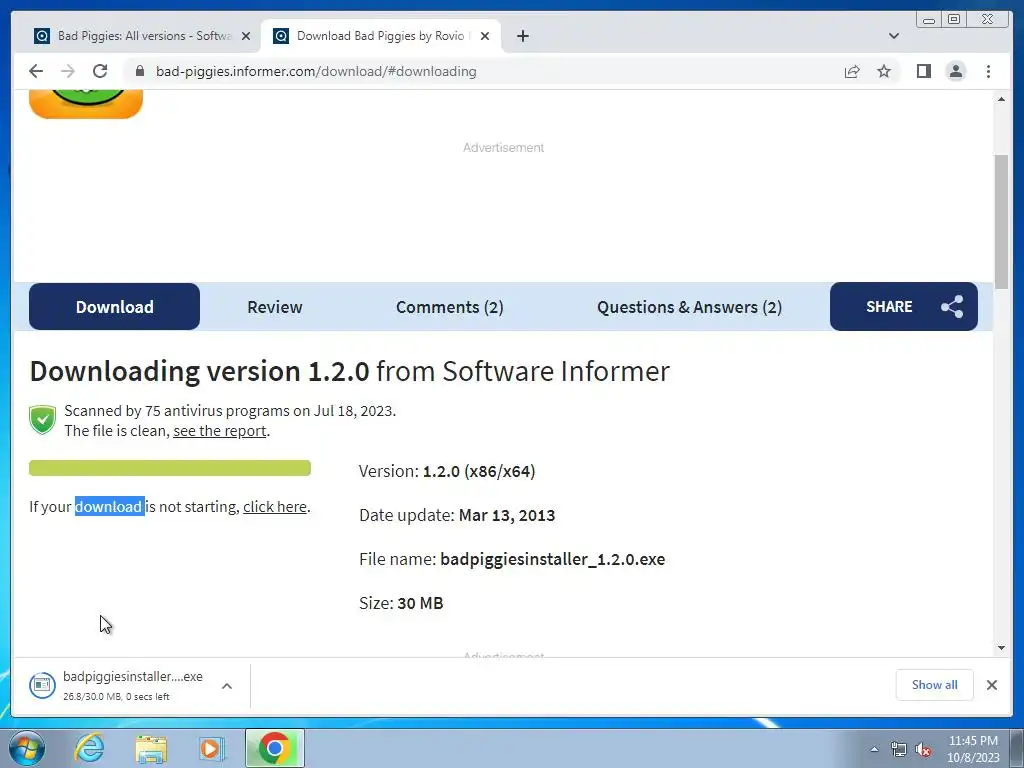Open Windows Media Player from taskbar

click(x=211, y=748)
